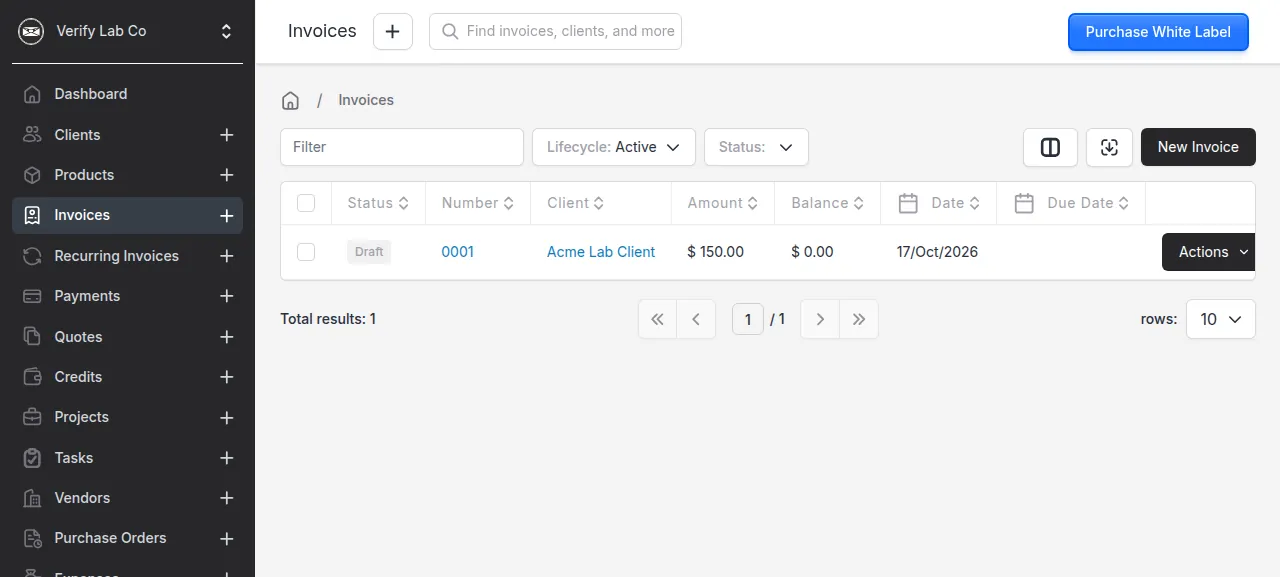
Task: Click the import invoices scan icon button
Action: click(1109, 147)
